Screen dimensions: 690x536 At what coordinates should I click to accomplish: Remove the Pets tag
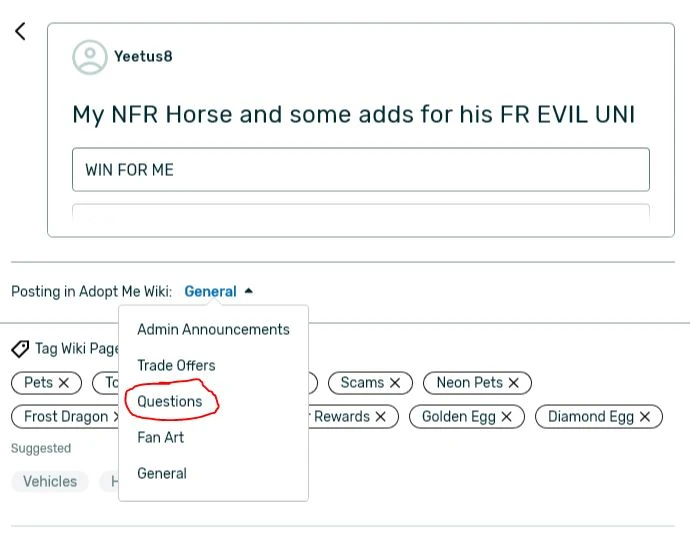click(x=64, y=383)
